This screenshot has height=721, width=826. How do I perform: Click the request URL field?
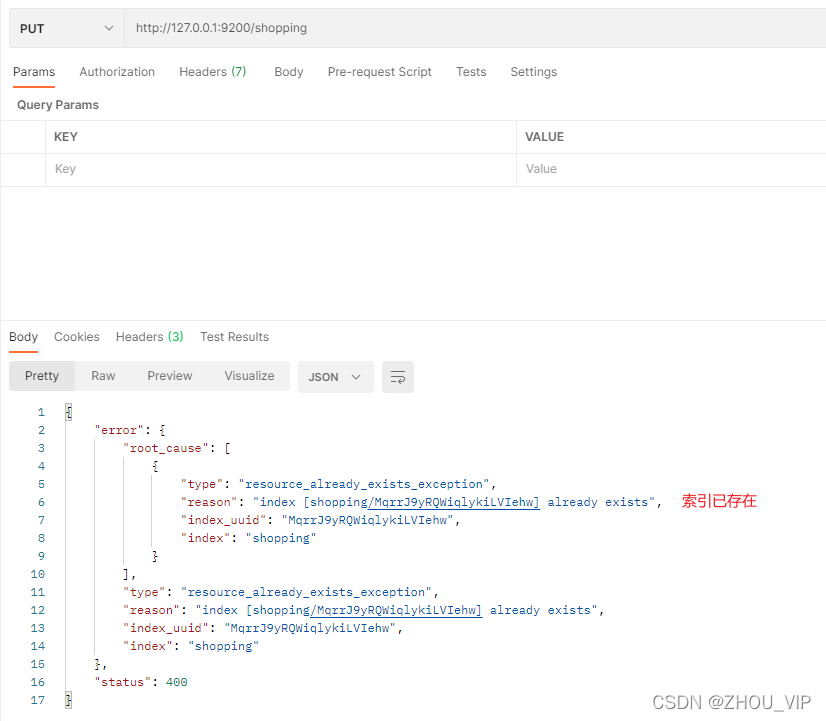475,28
